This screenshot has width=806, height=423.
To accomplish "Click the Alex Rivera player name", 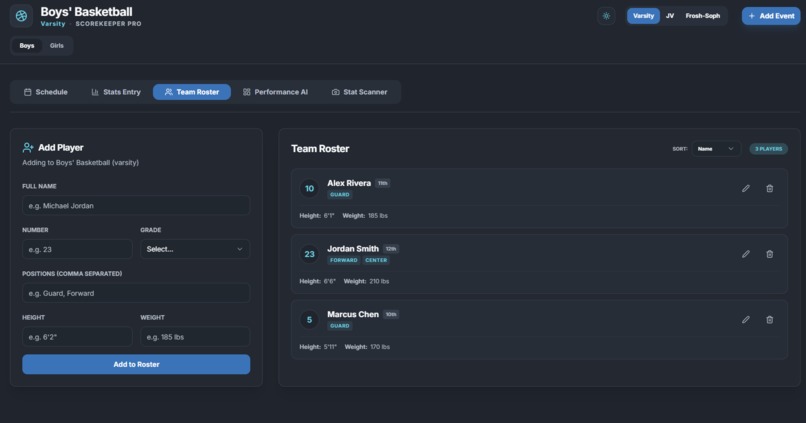I will click(x=349, y=183).
